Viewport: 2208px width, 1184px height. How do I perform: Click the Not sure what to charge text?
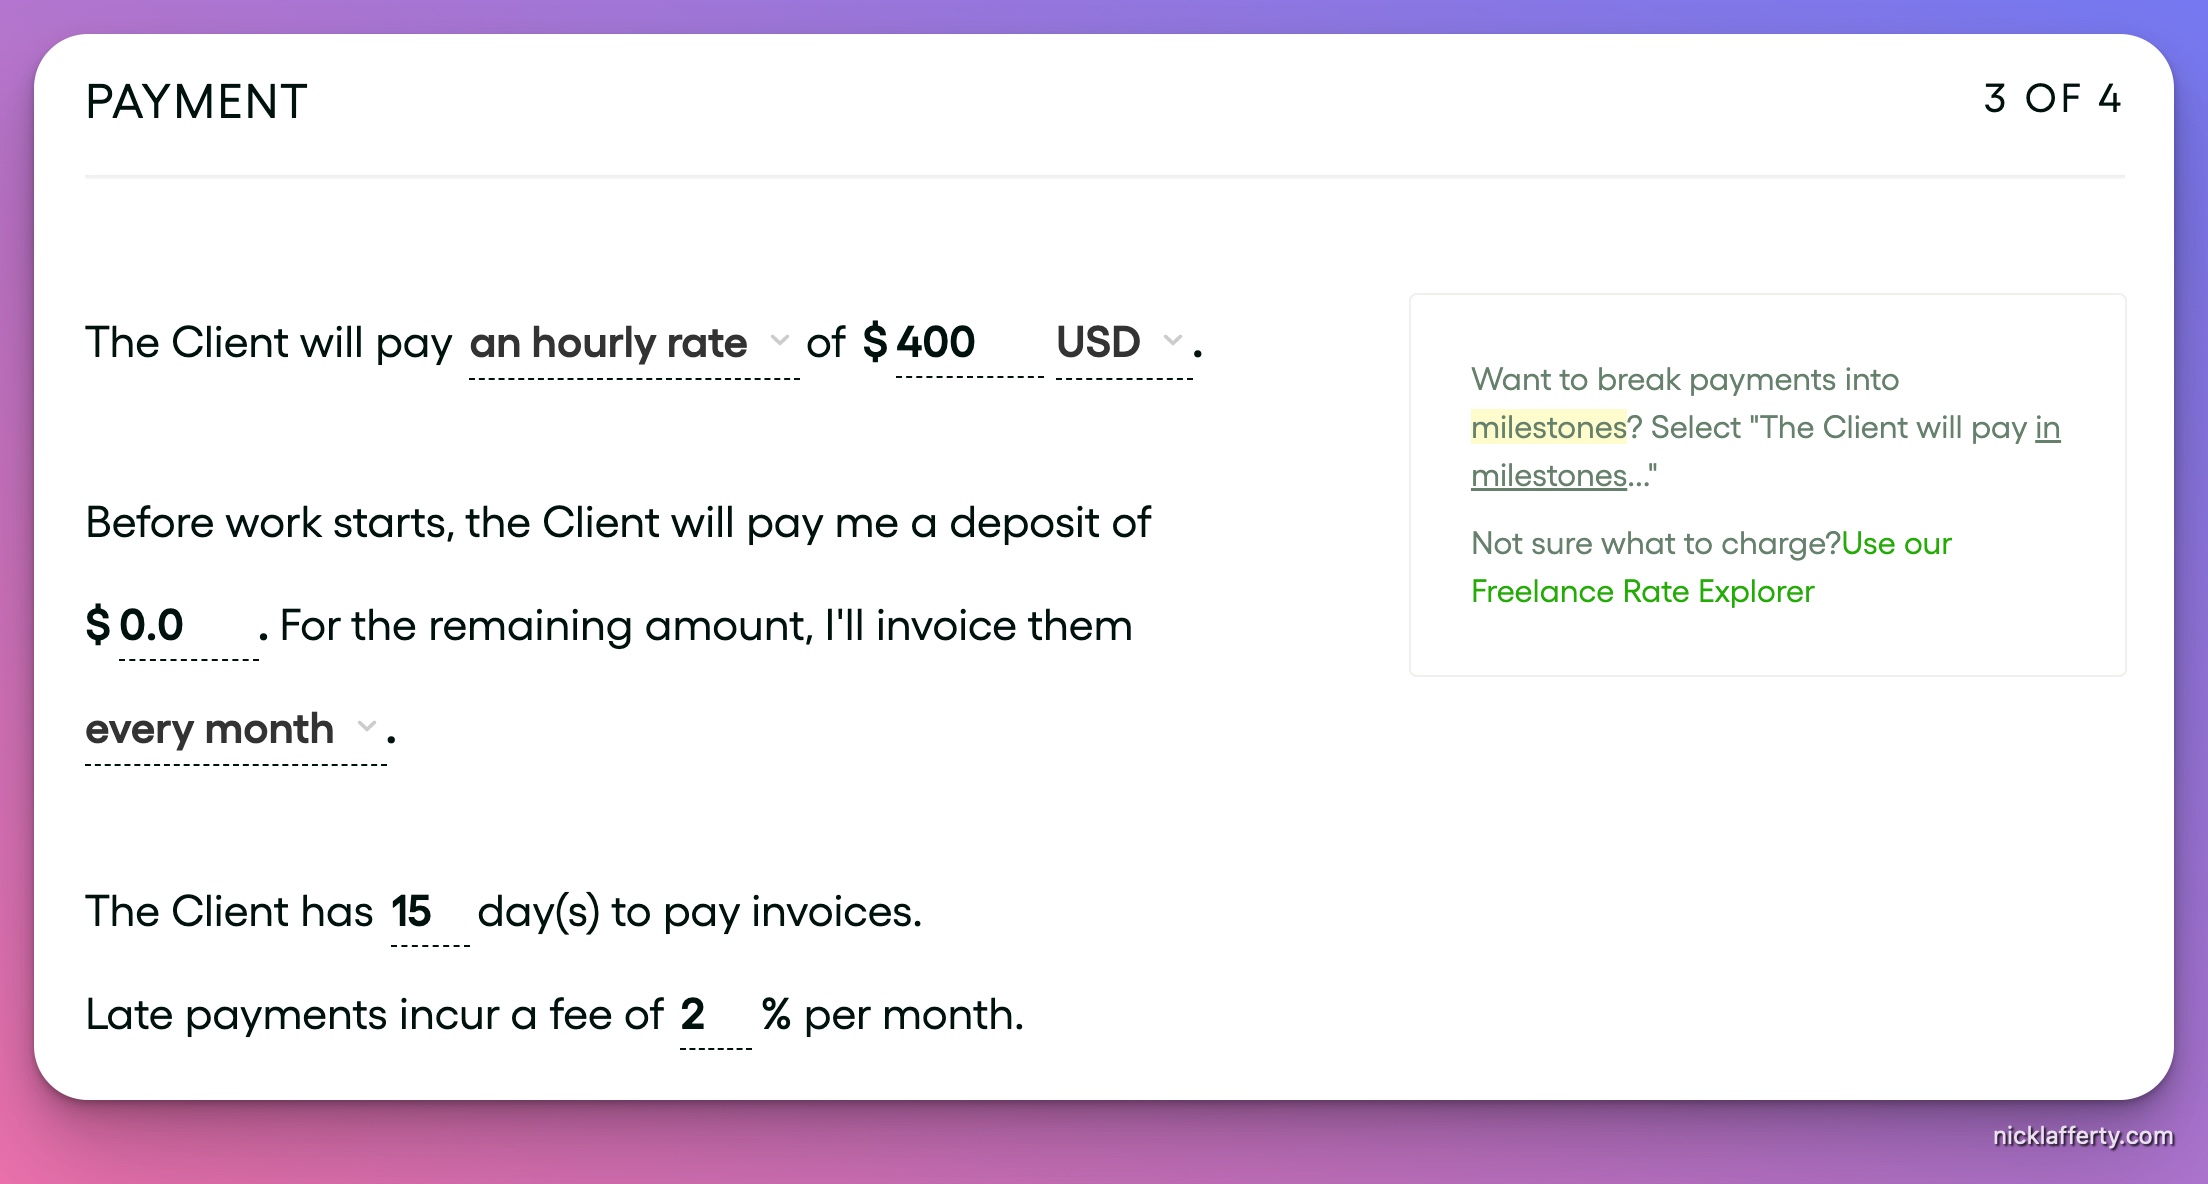coord(1655,544)
